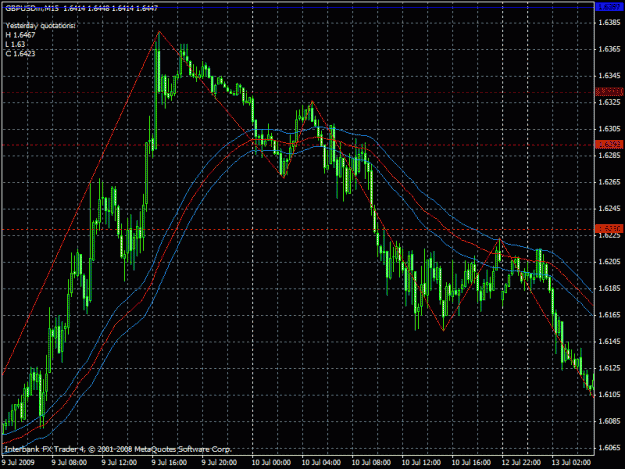Click the 1.6365 price axis label
Image resolution: width=625 pixels, height=469 pixels.
click(x=609, y=49)
